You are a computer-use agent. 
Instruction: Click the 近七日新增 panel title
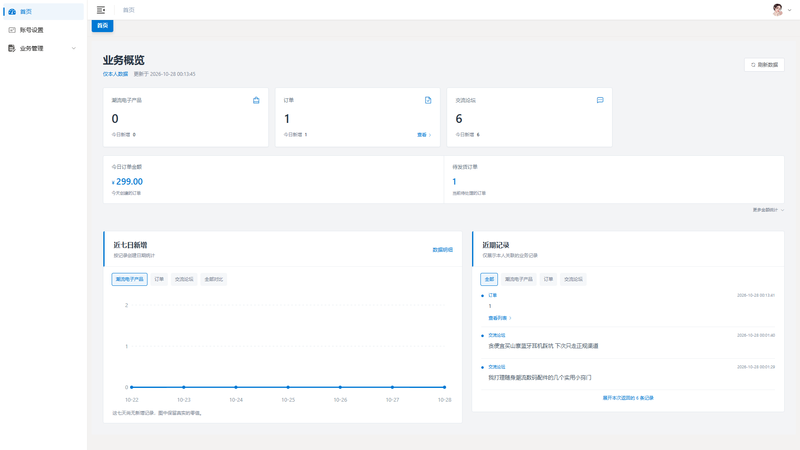click(130, 245)
